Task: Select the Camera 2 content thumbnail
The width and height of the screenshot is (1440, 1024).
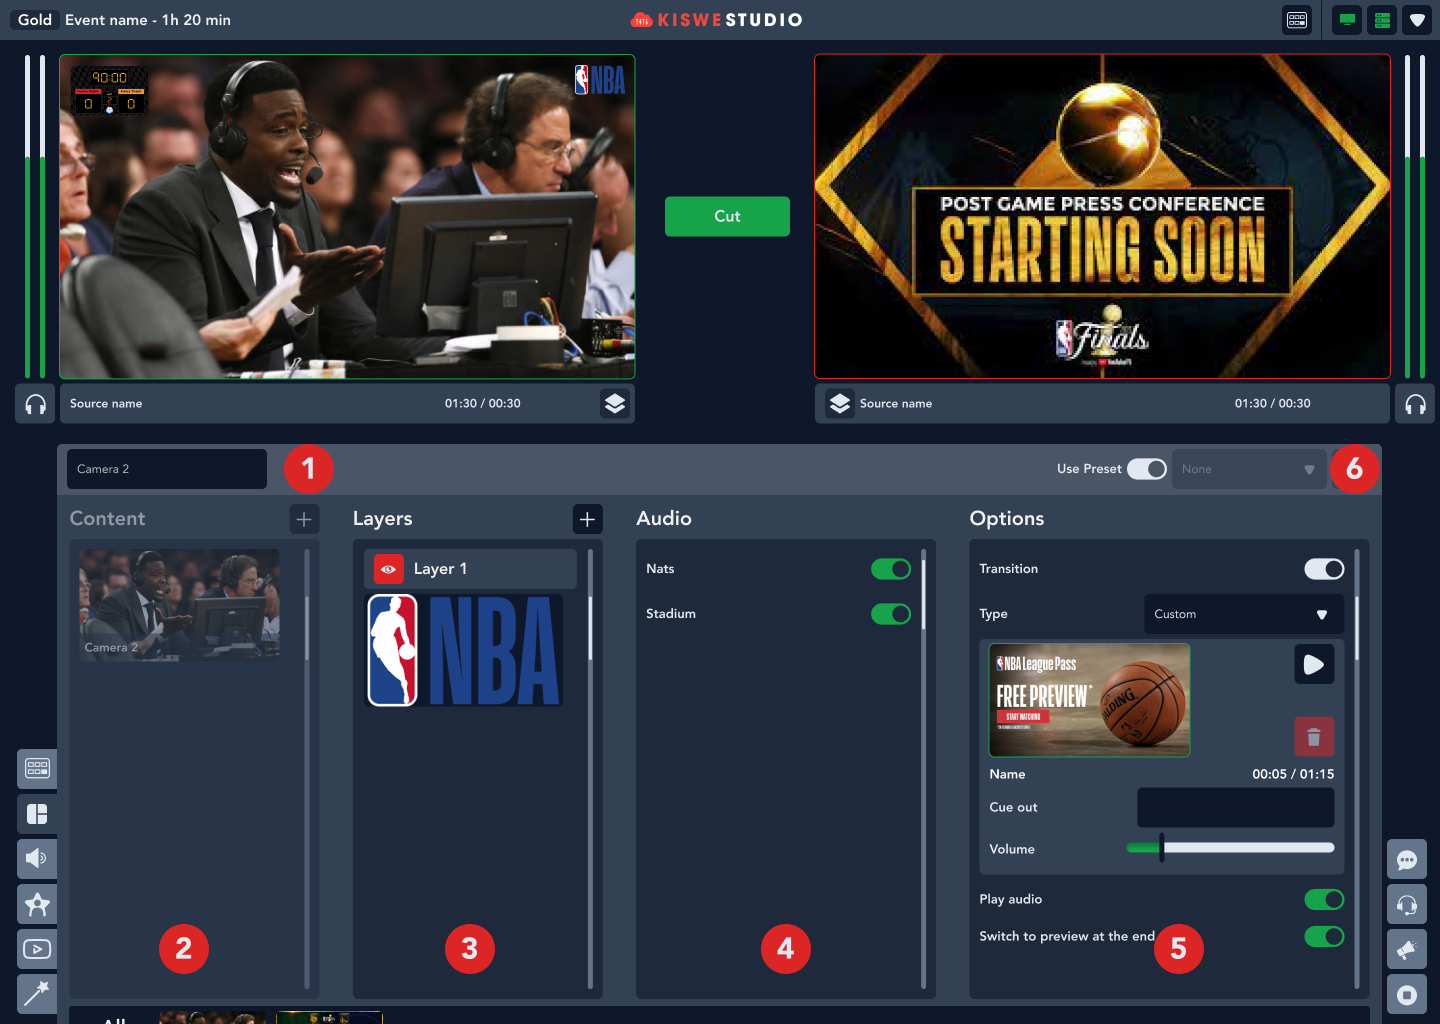Action: pos(180,604)
